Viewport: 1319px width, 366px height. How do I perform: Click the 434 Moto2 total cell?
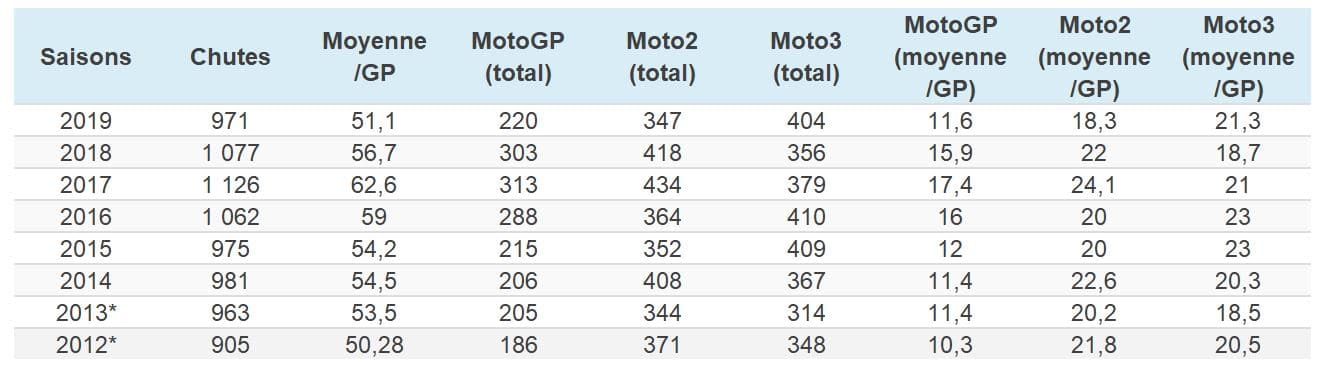(x=662, y=185)
